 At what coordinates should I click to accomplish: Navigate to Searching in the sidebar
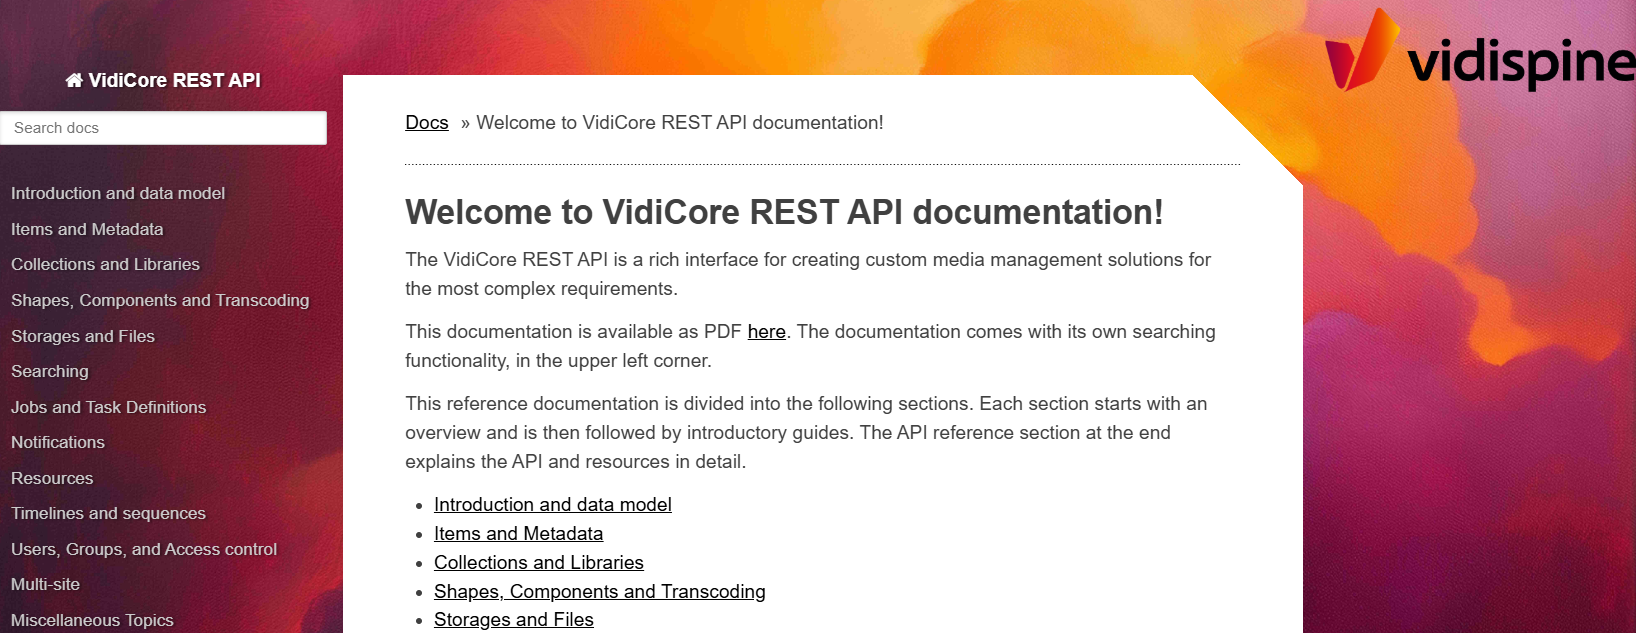(x=50, y=371)
